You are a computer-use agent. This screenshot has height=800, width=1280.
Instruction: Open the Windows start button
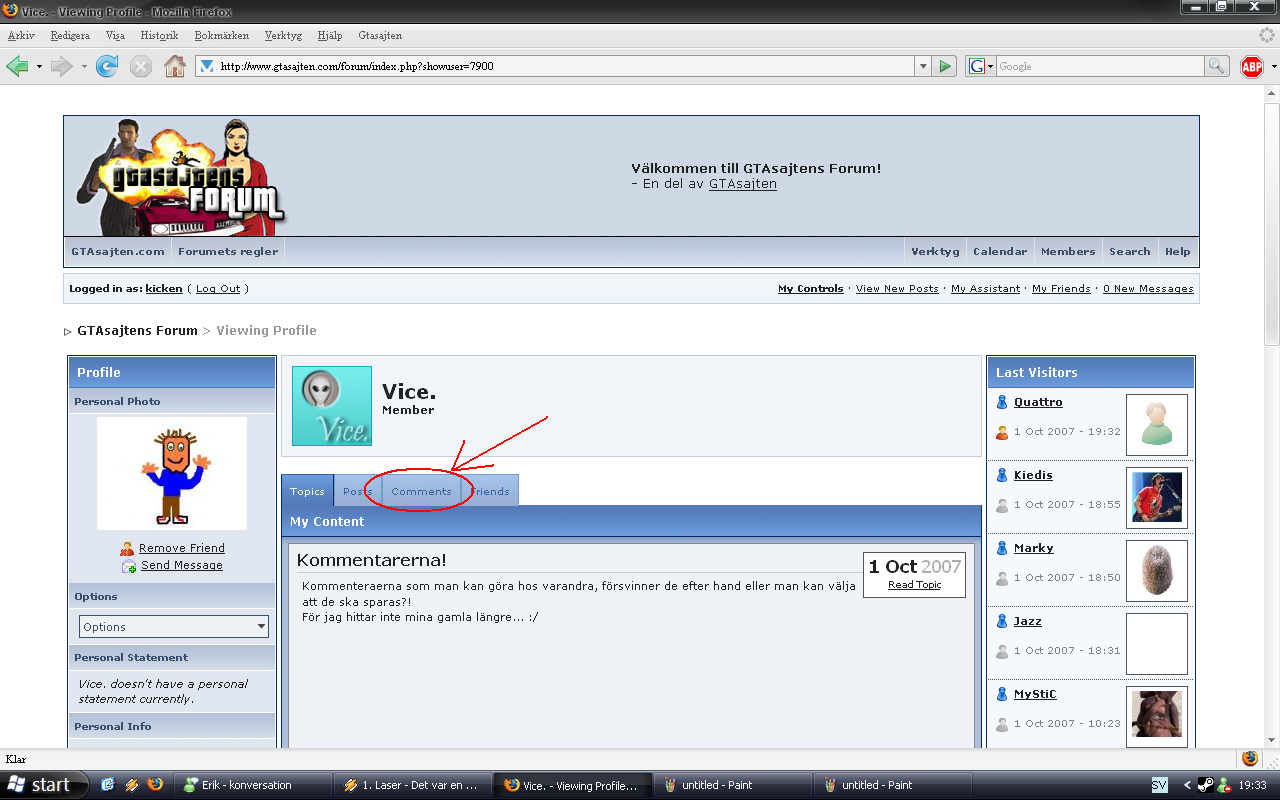42,785
